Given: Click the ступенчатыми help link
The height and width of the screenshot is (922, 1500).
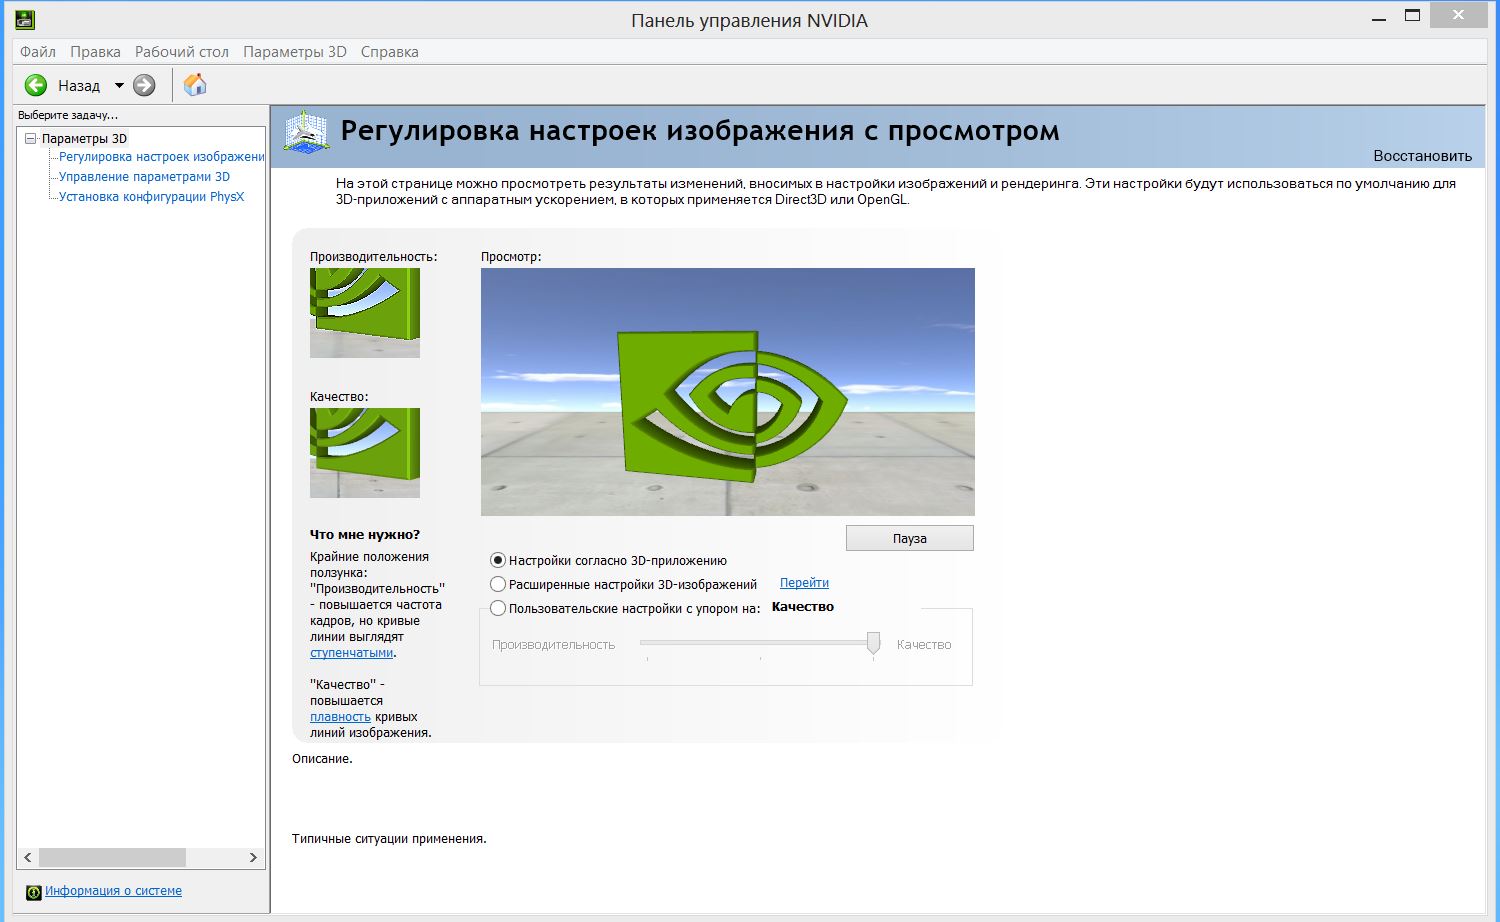Looking at the screenshot, I should 351,653.
